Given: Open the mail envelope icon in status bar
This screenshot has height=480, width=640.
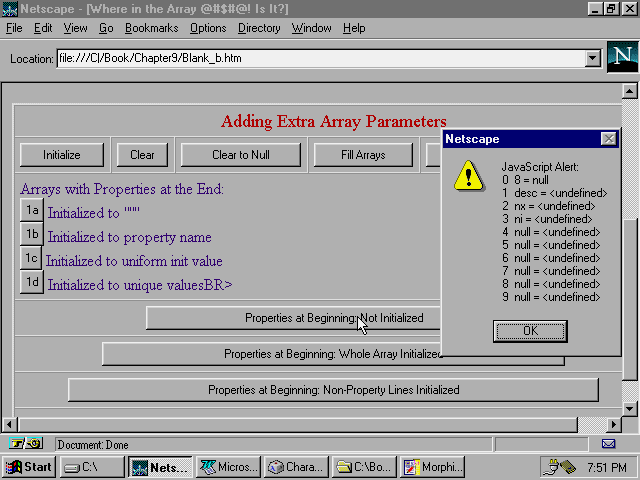Looking at the screenshot, I should point(608,443).
